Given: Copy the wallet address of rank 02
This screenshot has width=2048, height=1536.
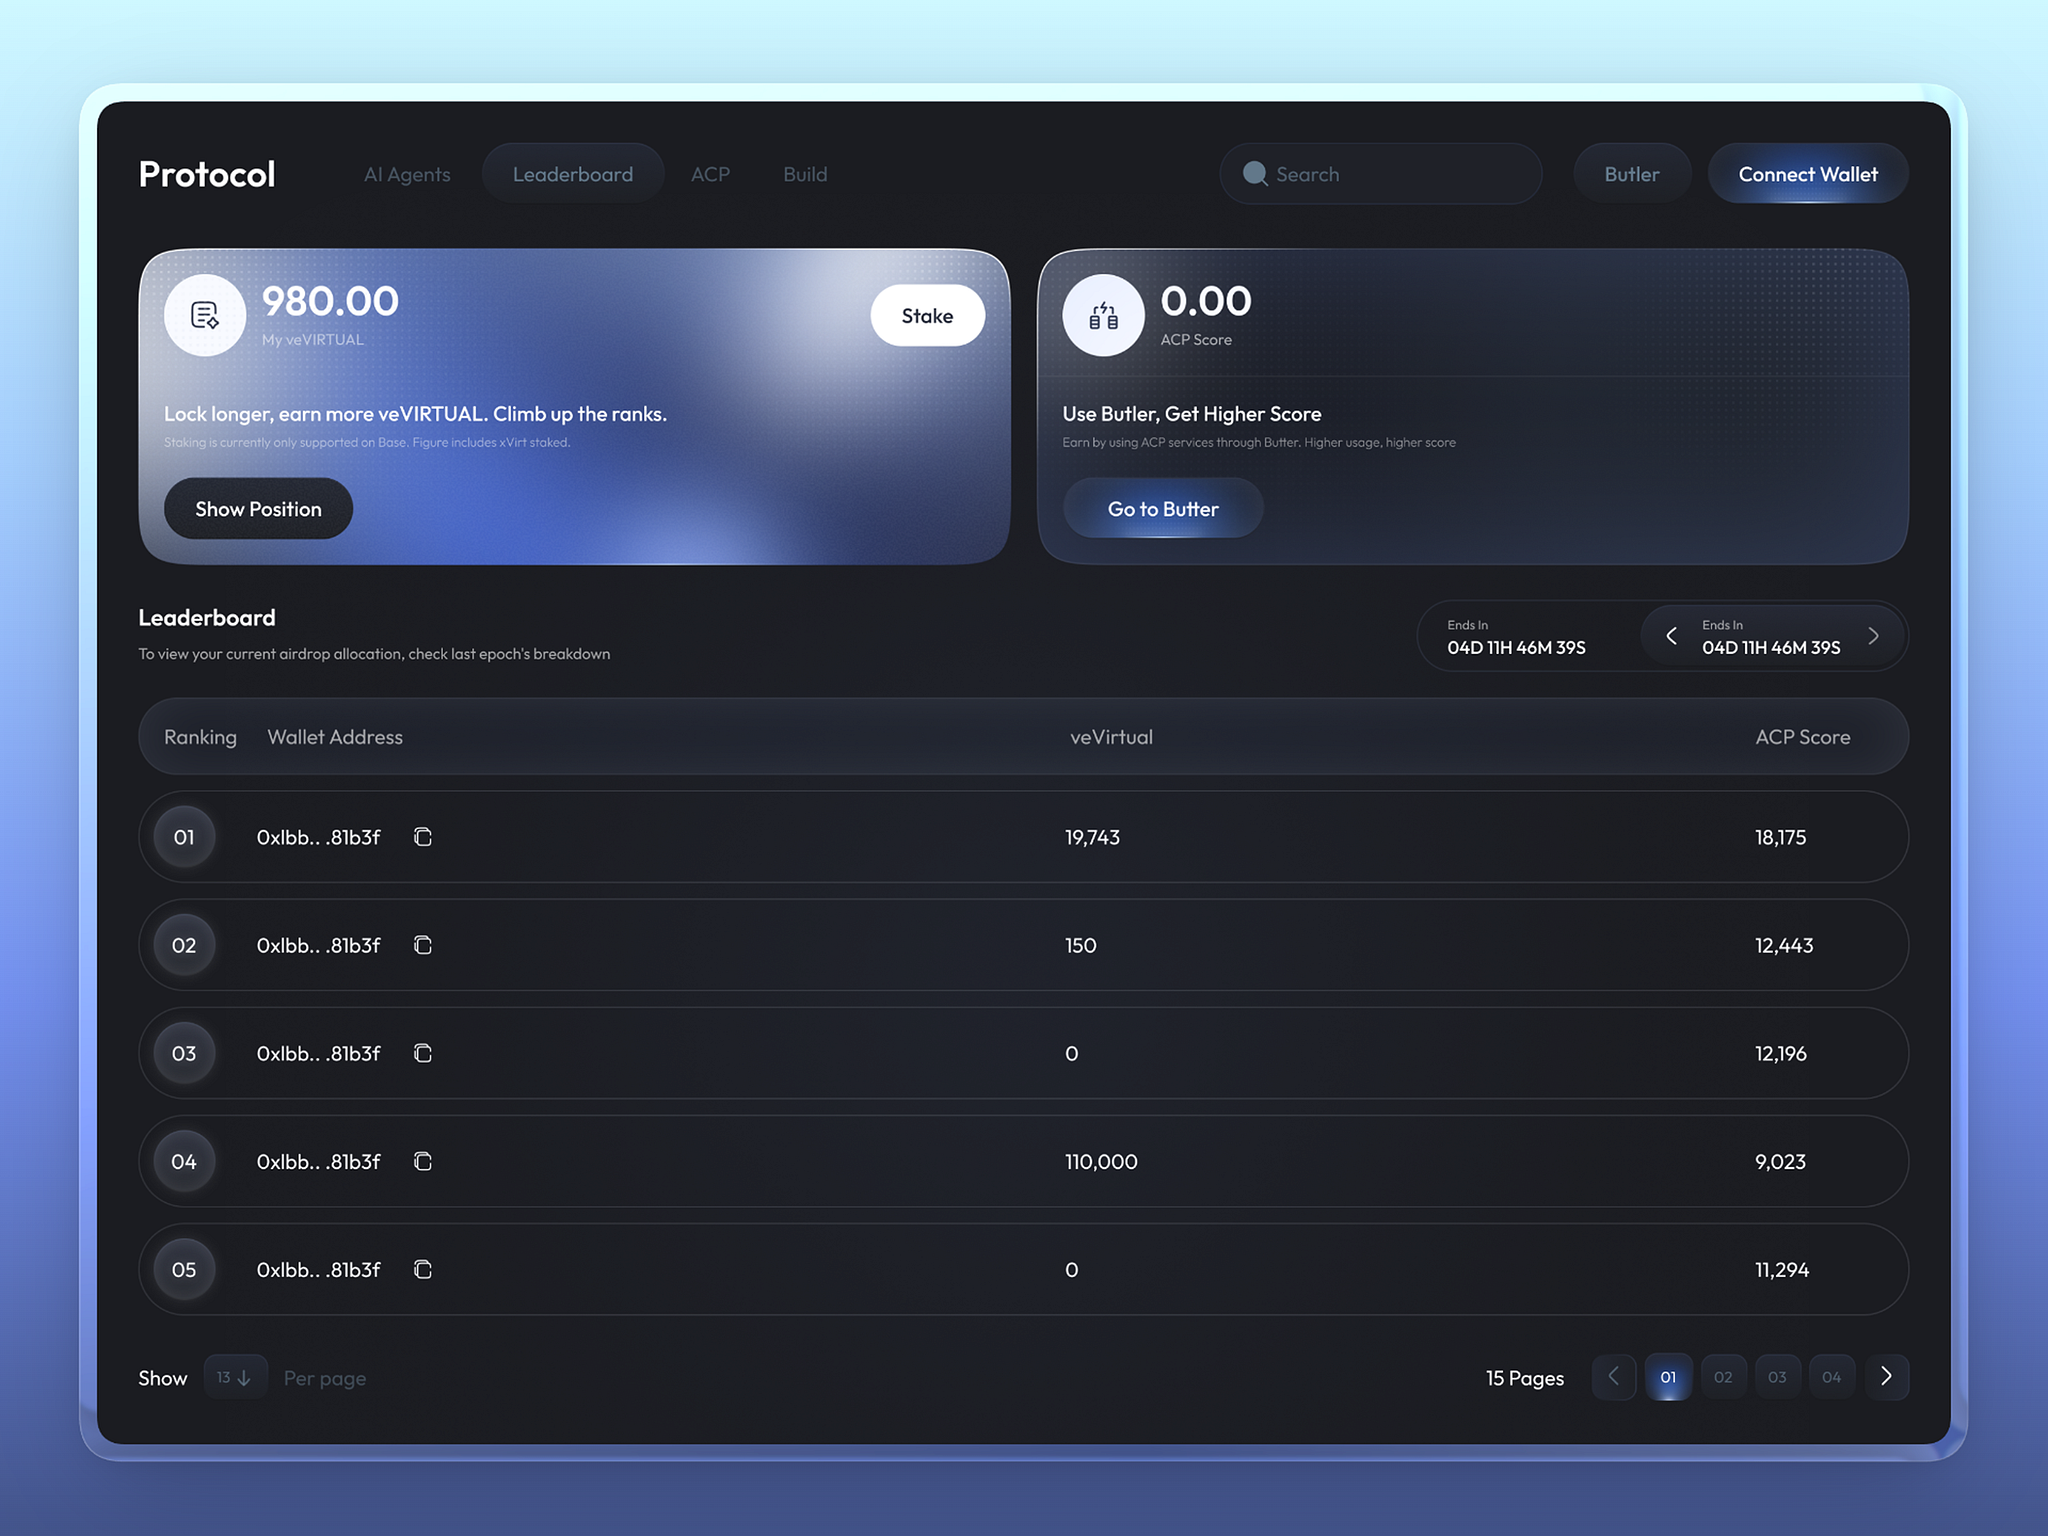Looking at the screenshot, I should (422, 945).
